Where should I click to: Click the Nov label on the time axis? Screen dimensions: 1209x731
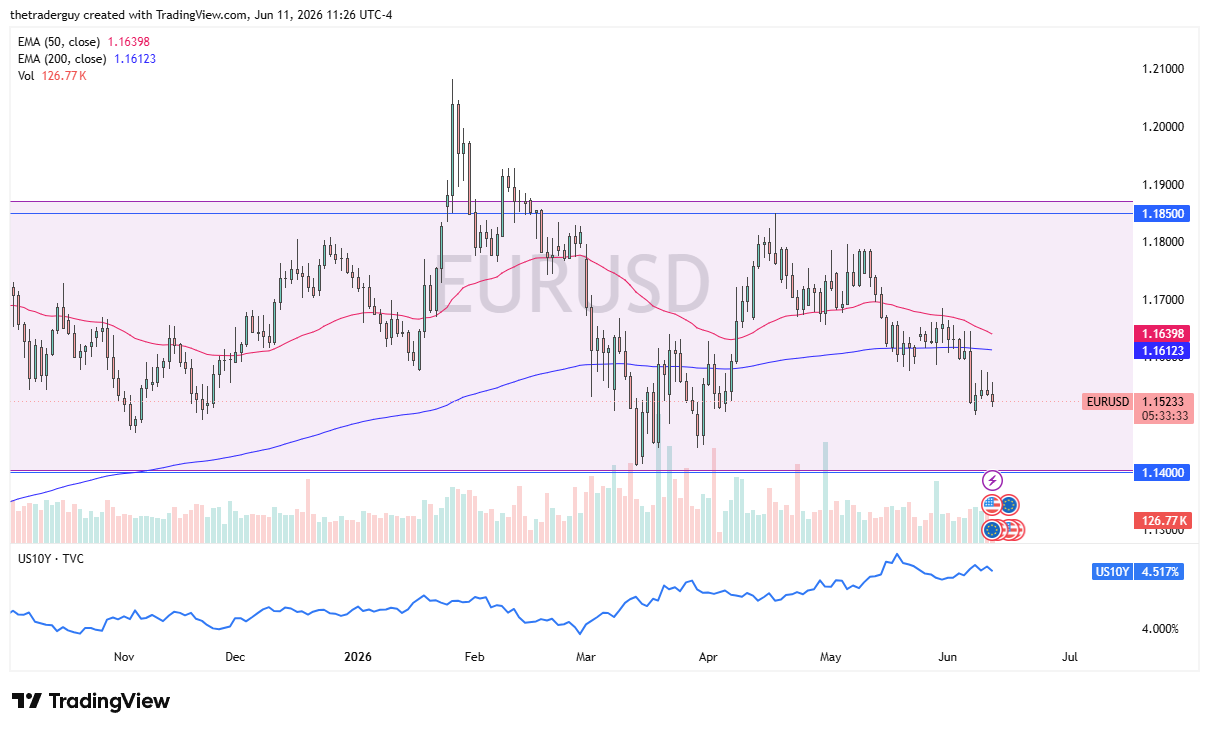pos(124,657)
